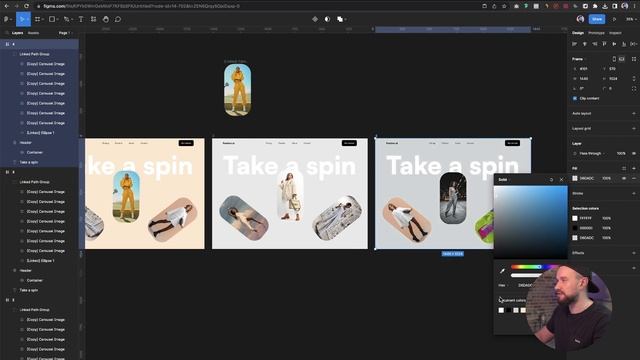The width and height of the screenshot is (640, 360).
Task: Click the contrast mask icon in toolbar
Action: (327, 19)
